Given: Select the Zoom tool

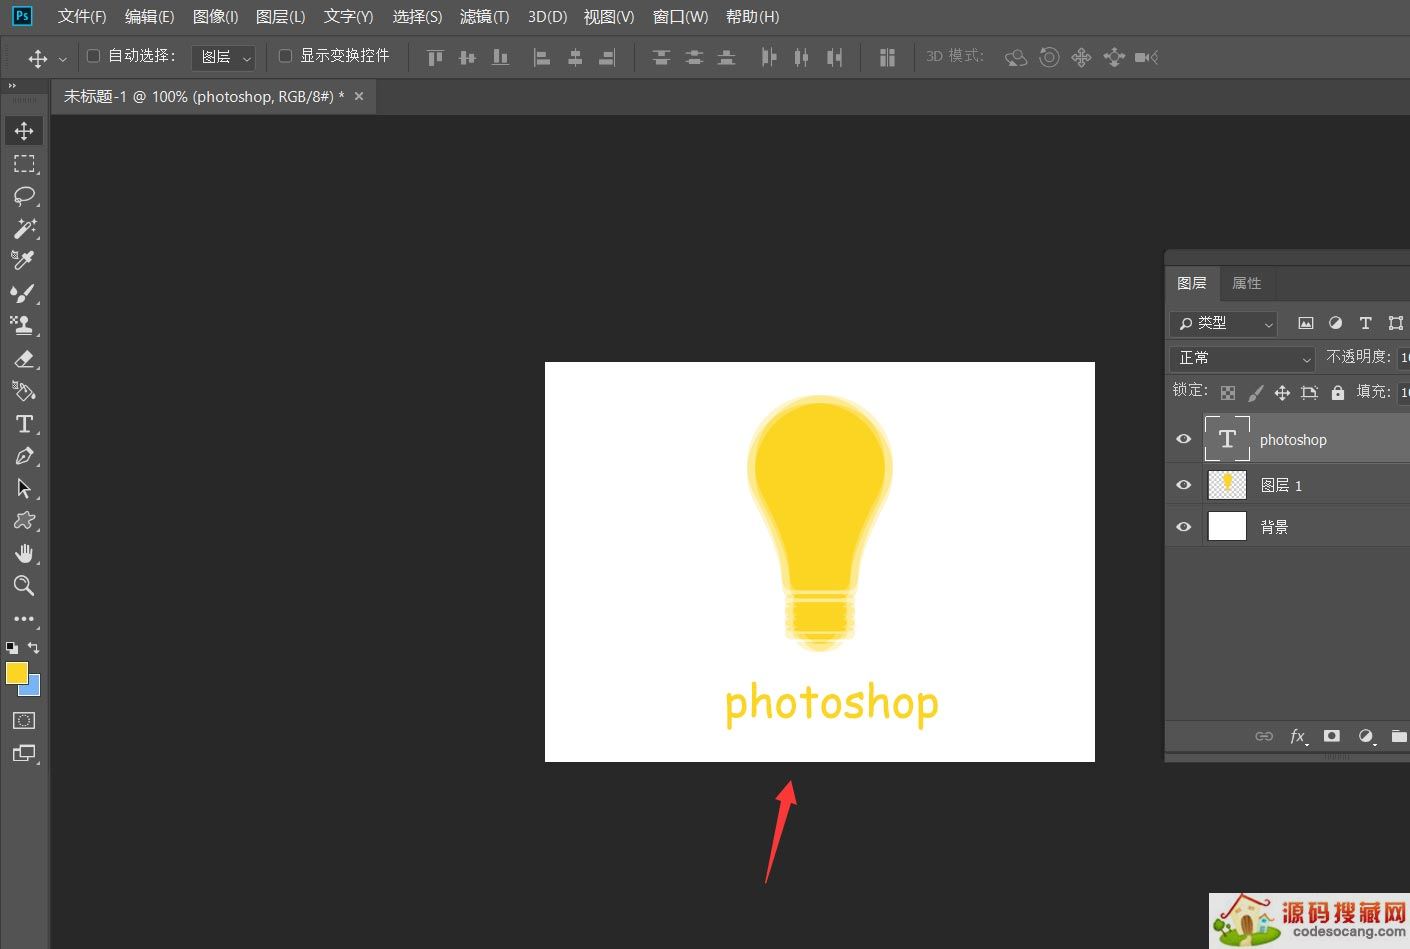Looking at the screenshot, I should point(24,586).
